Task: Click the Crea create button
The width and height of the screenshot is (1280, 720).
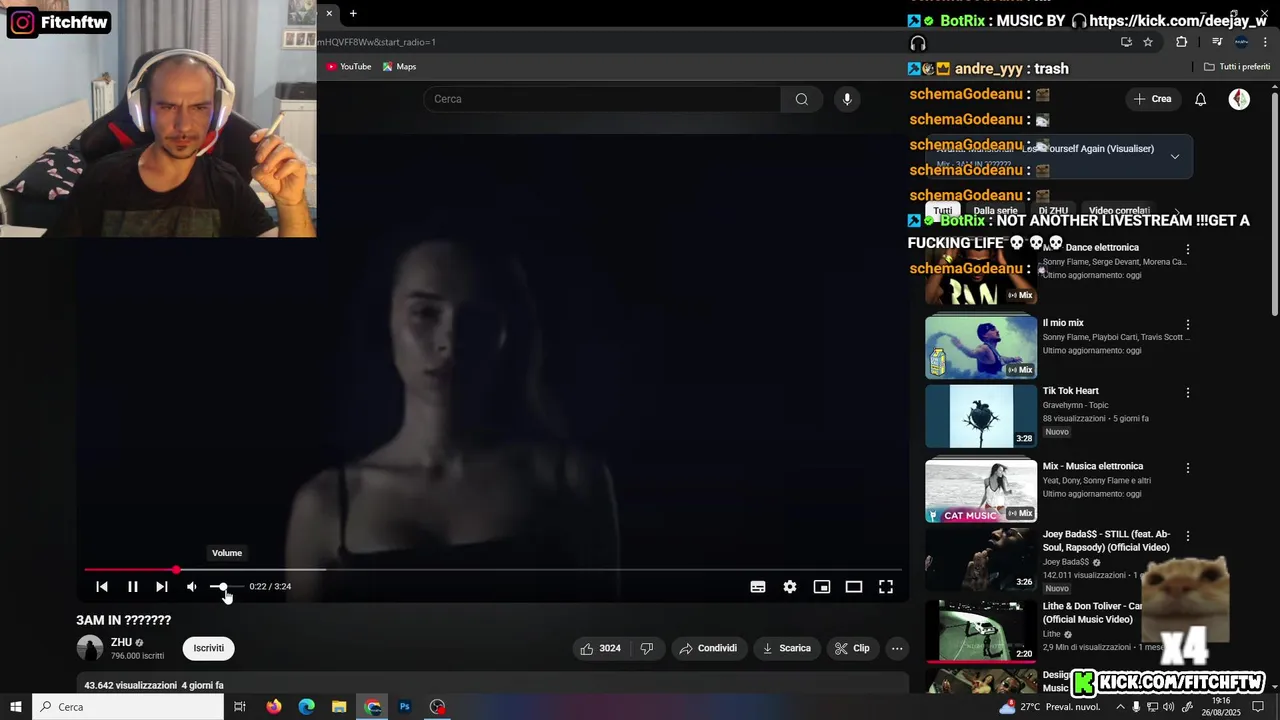Action: [x=1152, y=99]
